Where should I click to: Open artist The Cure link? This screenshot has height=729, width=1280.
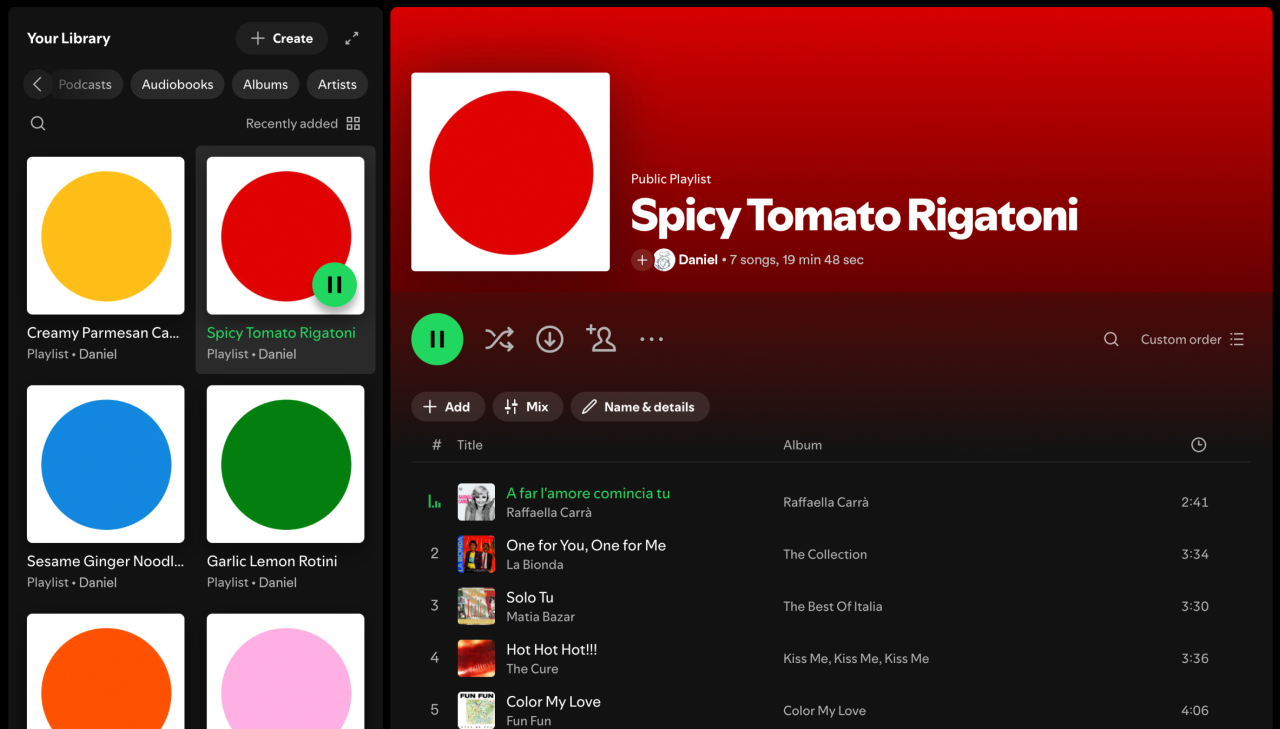pos(532,669)
